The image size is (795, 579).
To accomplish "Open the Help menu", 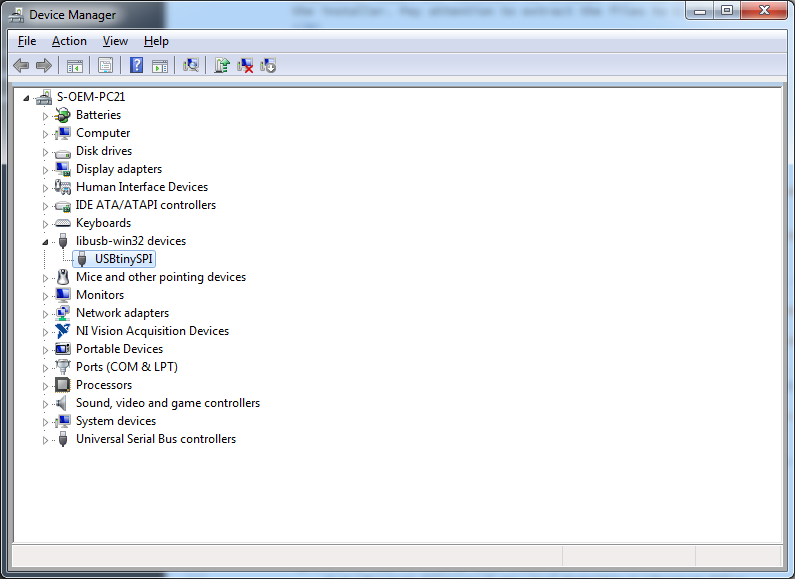I will pyautogui.click(x=156, y=41).
